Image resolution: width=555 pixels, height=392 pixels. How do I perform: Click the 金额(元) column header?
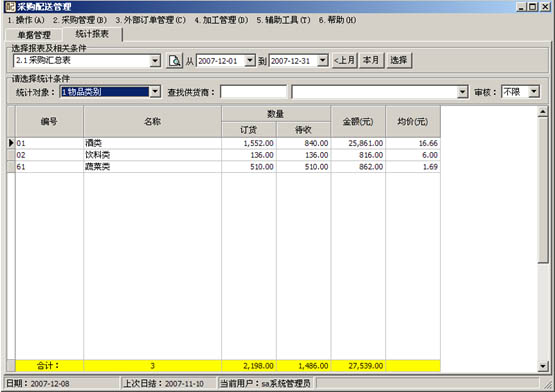point(358,121)
